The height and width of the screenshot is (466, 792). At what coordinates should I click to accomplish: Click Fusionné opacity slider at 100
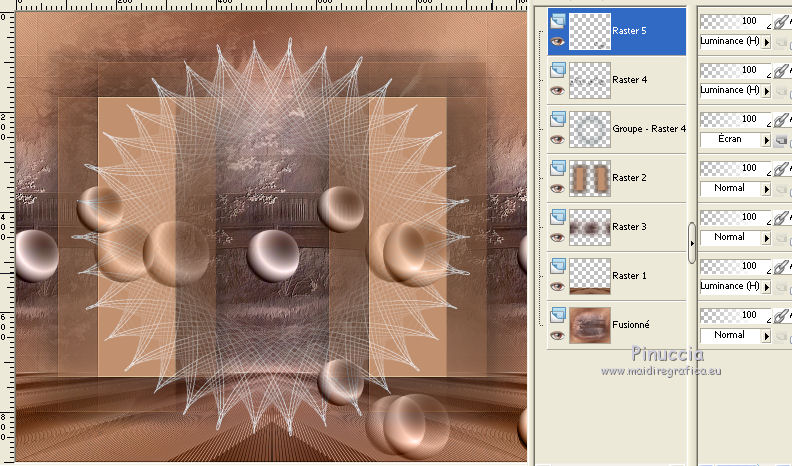coord(735,315)
